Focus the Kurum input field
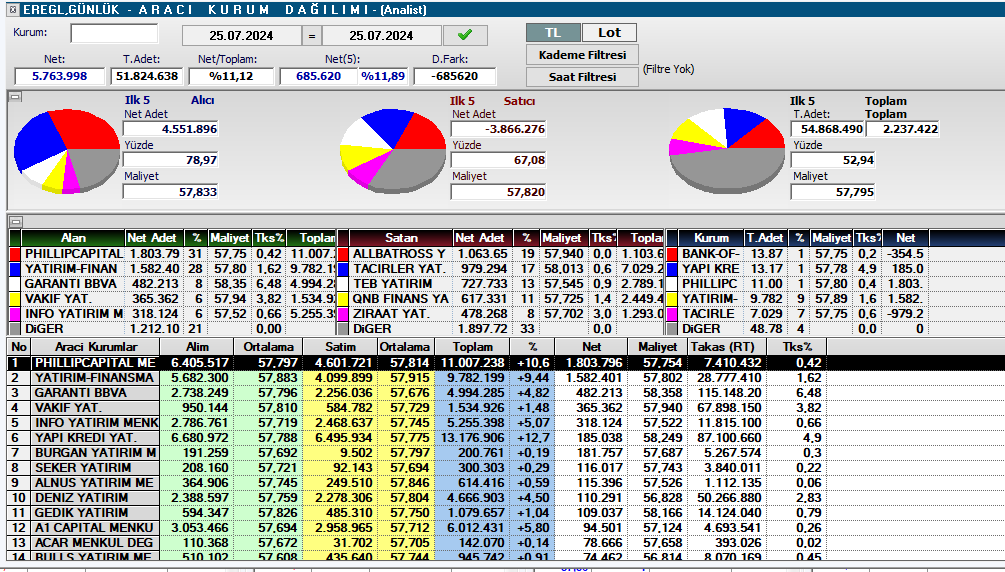The height and width of the screenshot is (572, 1005). coord(114,33)
